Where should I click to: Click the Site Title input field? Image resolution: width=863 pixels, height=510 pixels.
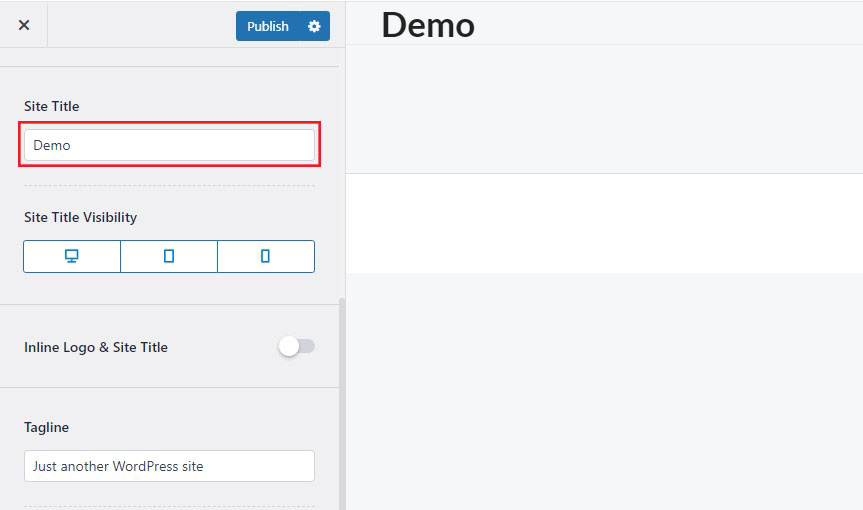(x=170, y=145)
